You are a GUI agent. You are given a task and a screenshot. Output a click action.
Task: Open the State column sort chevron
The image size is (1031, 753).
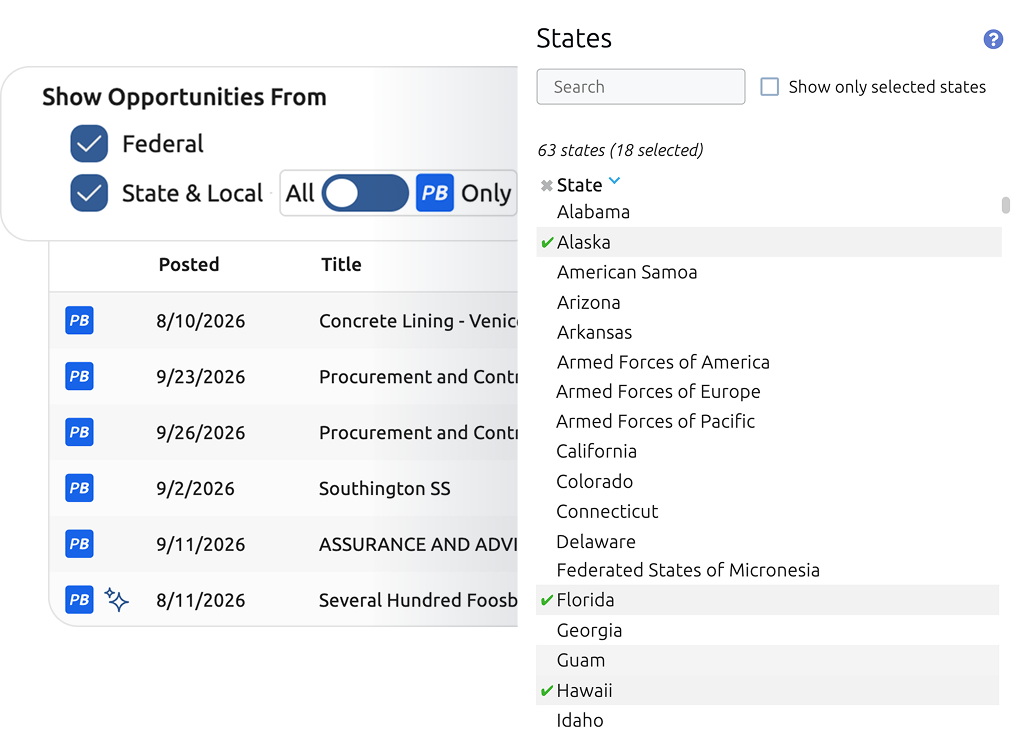pyautogui.click(x=614, y=181)
